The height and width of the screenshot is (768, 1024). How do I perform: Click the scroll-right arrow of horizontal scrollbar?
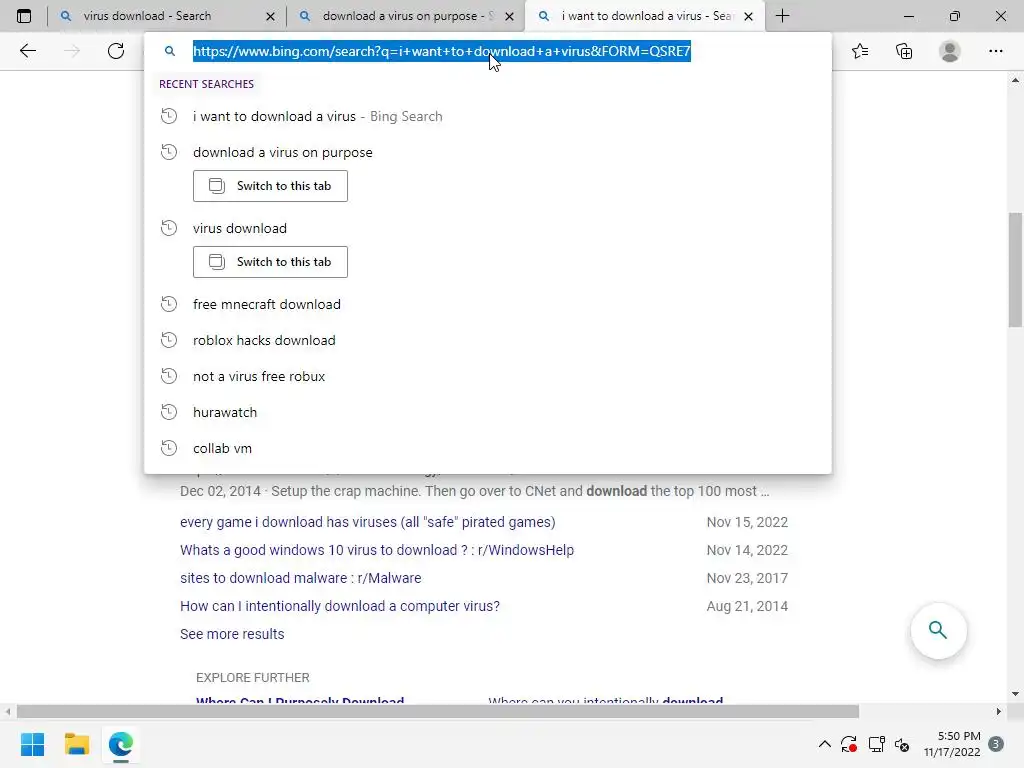pyautogui.click(x=999, y=711)
